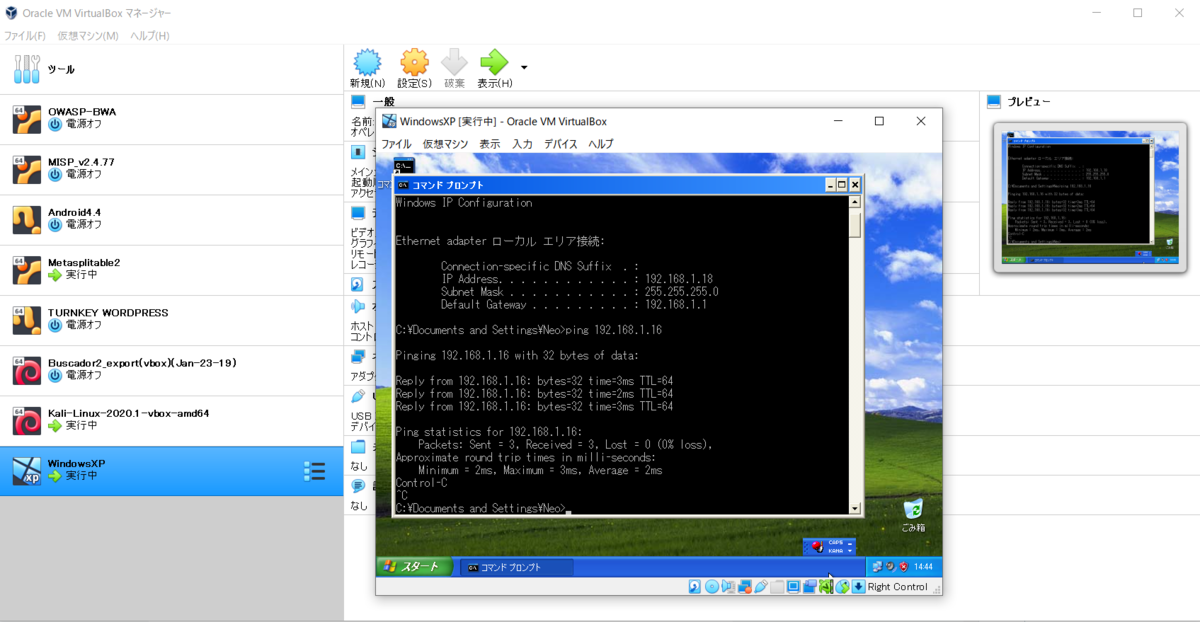Image resolution: width=1200 pixels, height=622 pixels.
Task: Open 表示 menu in WindowsXP VM window
Action: coord(489,144)
